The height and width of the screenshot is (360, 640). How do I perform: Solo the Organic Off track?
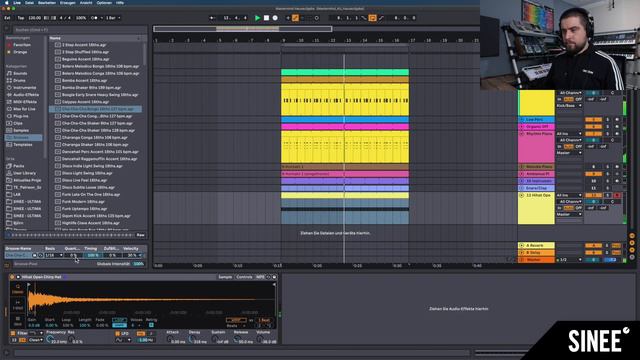pyautogui.click(x=608, y=127)
